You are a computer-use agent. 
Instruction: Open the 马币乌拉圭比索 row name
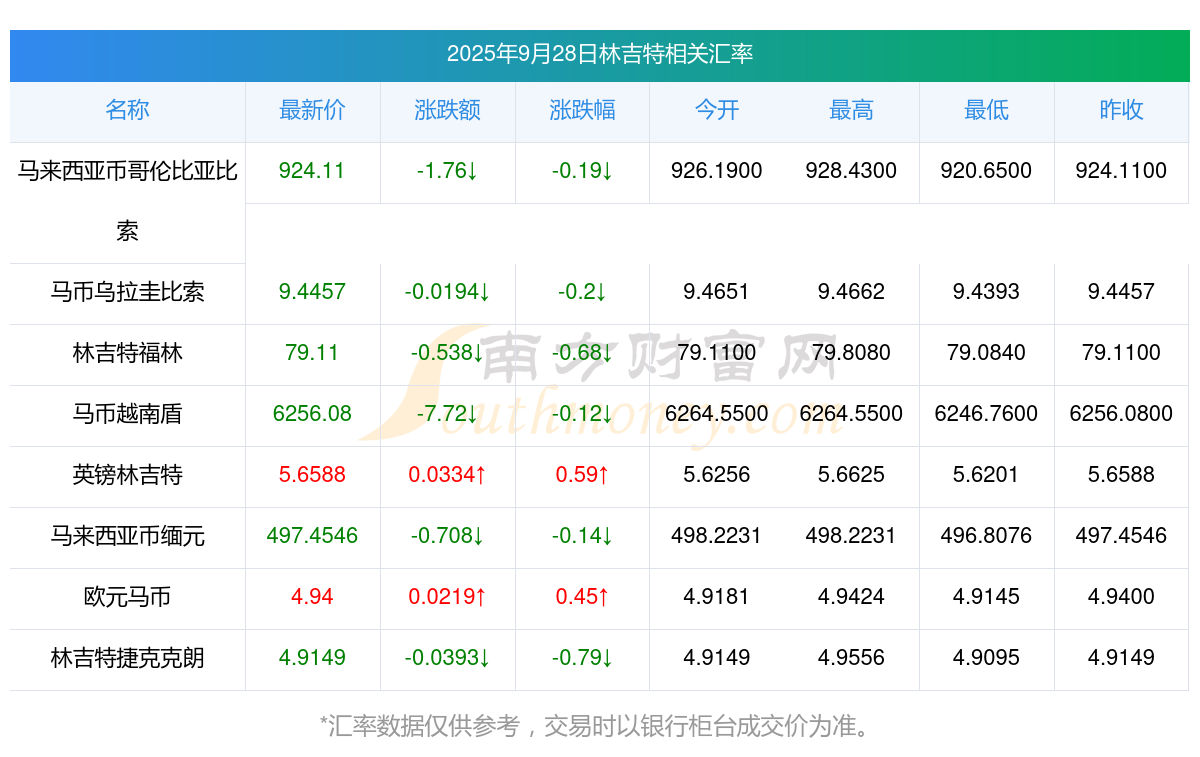(x=127, y=292)
